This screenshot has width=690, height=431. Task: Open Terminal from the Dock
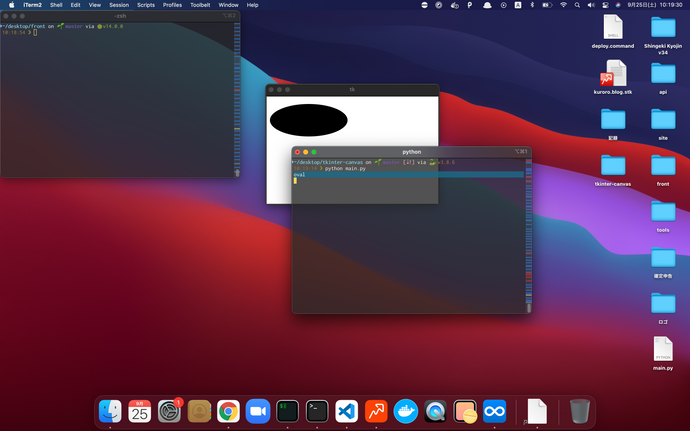coord(317,411)
